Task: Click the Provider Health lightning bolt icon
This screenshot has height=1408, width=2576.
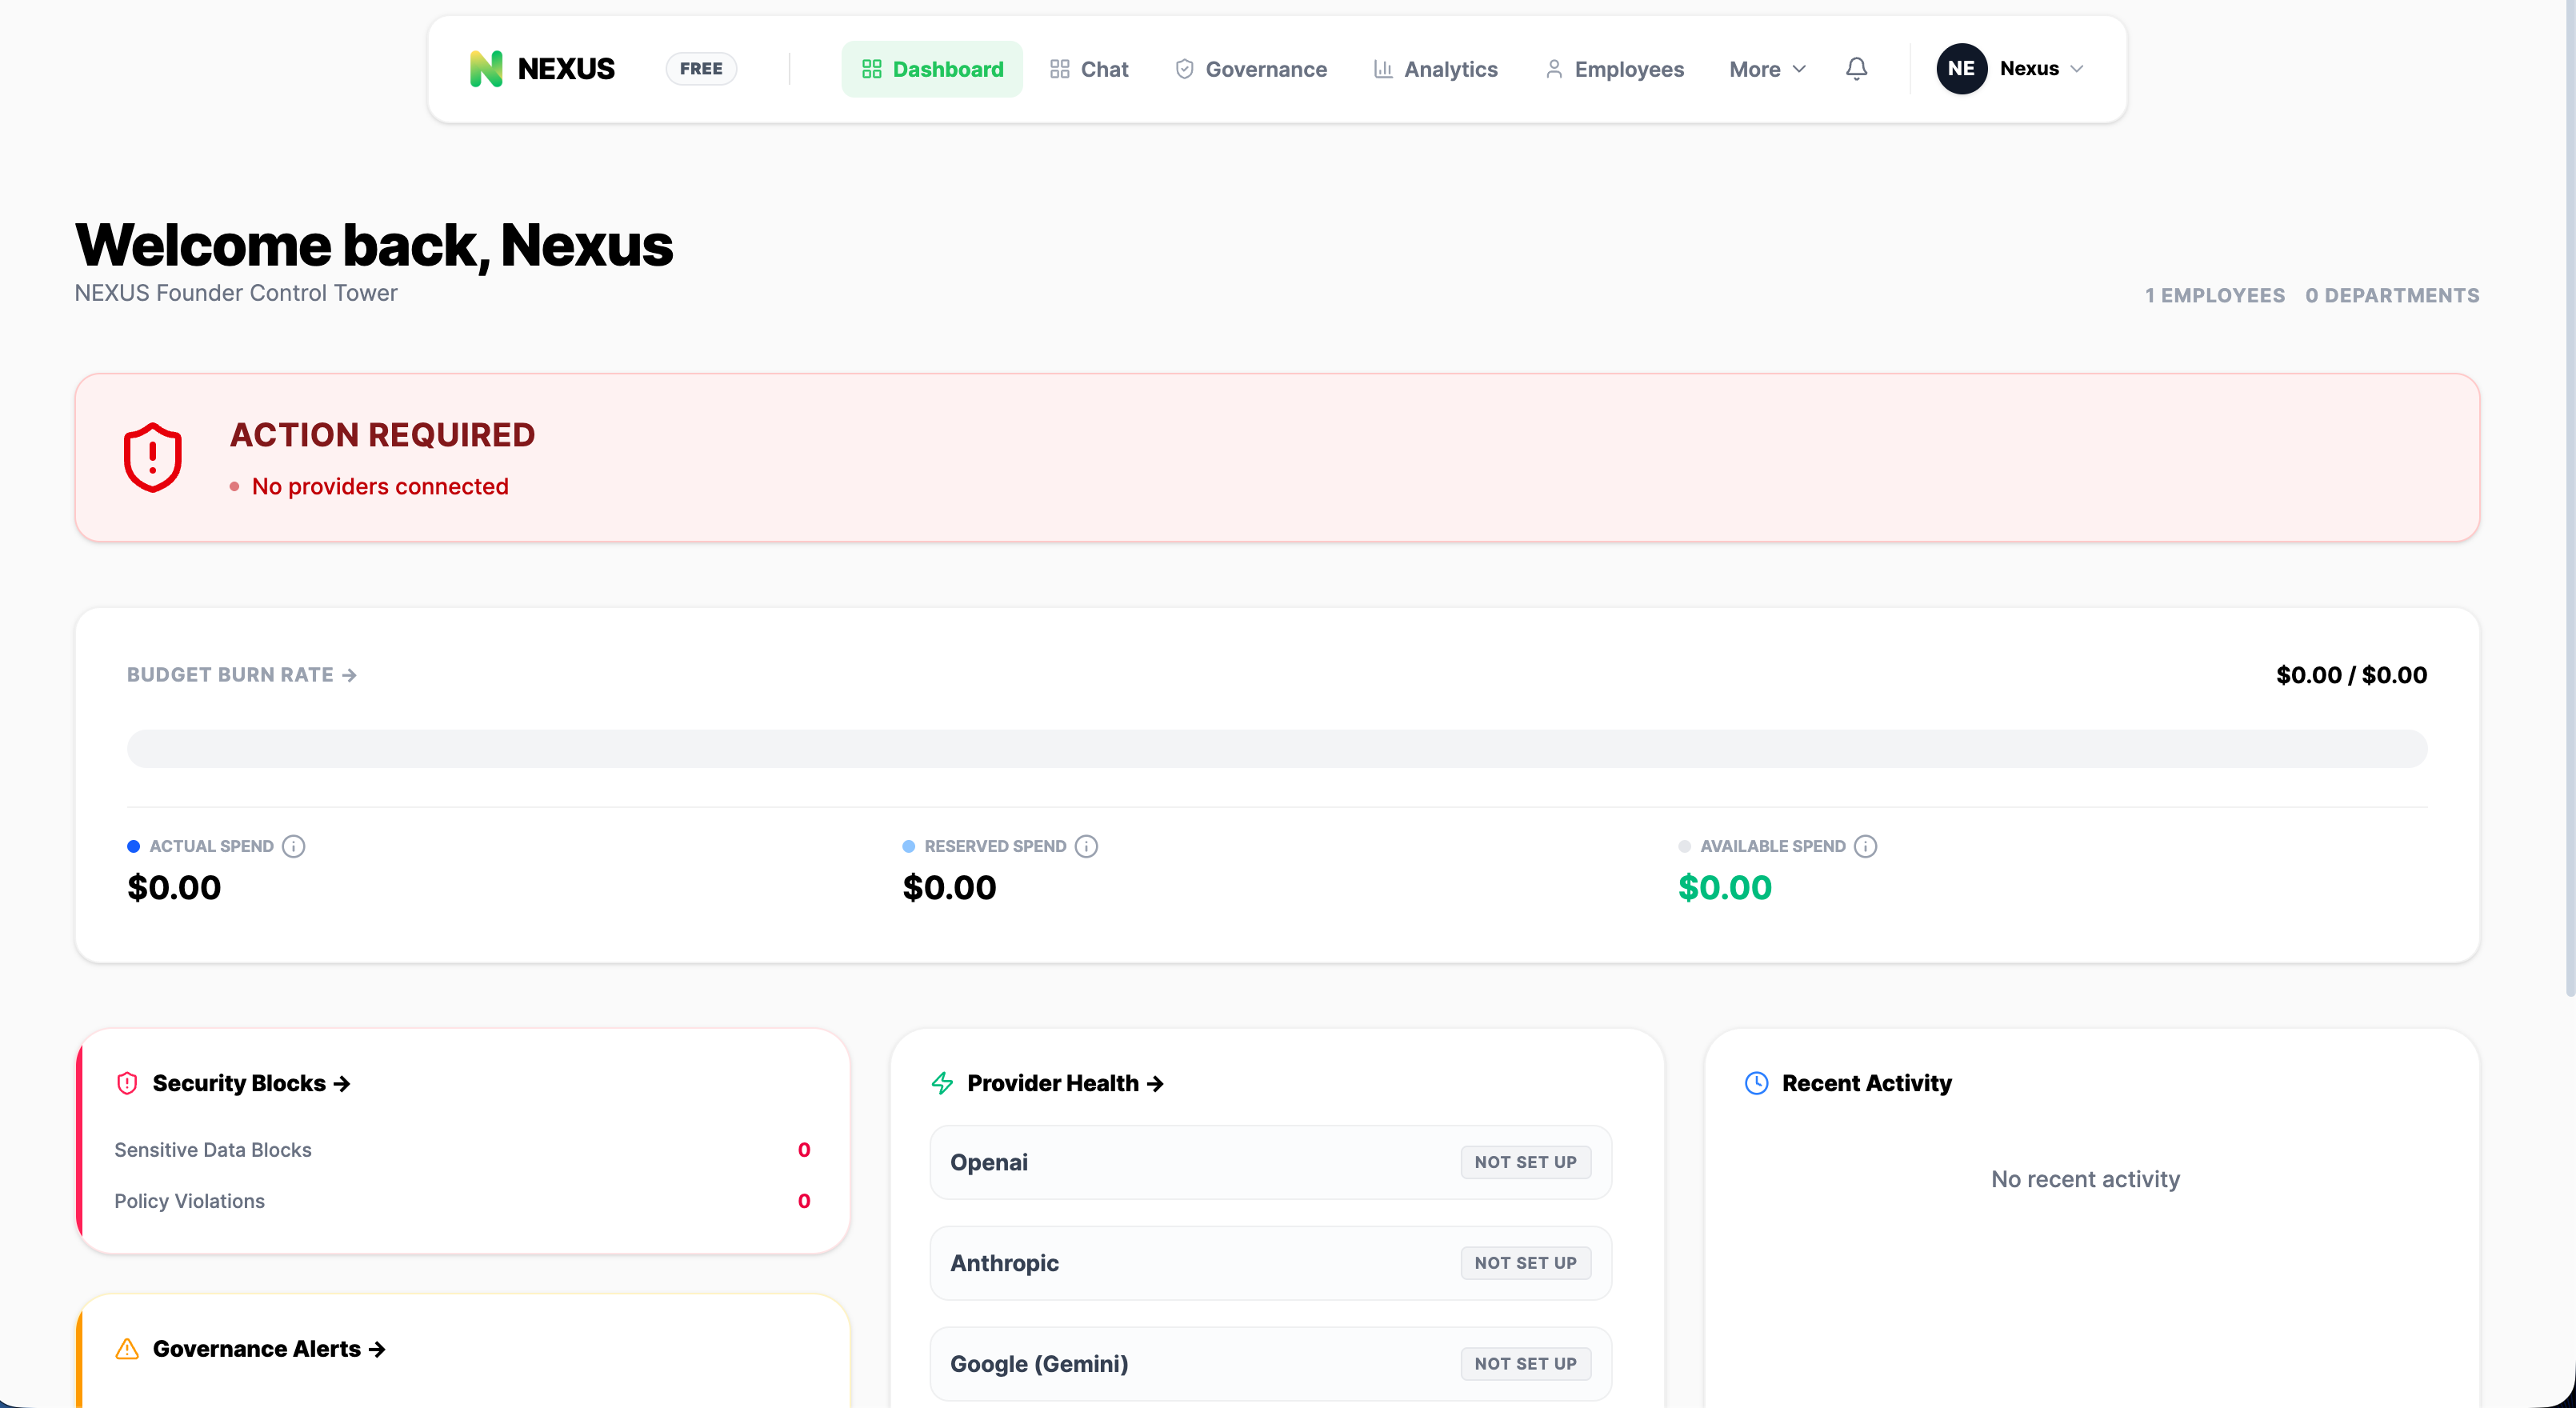Action: (x=942, y=1083)
